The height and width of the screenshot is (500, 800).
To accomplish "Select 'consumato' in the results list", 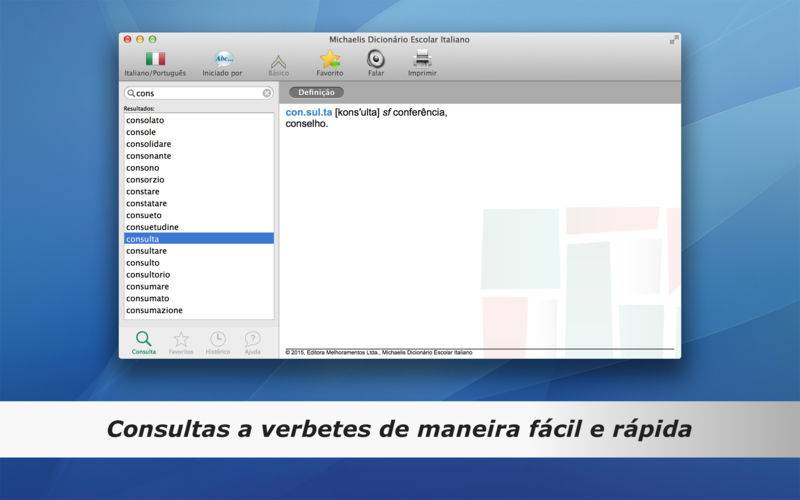I will [x=199, y=298].
